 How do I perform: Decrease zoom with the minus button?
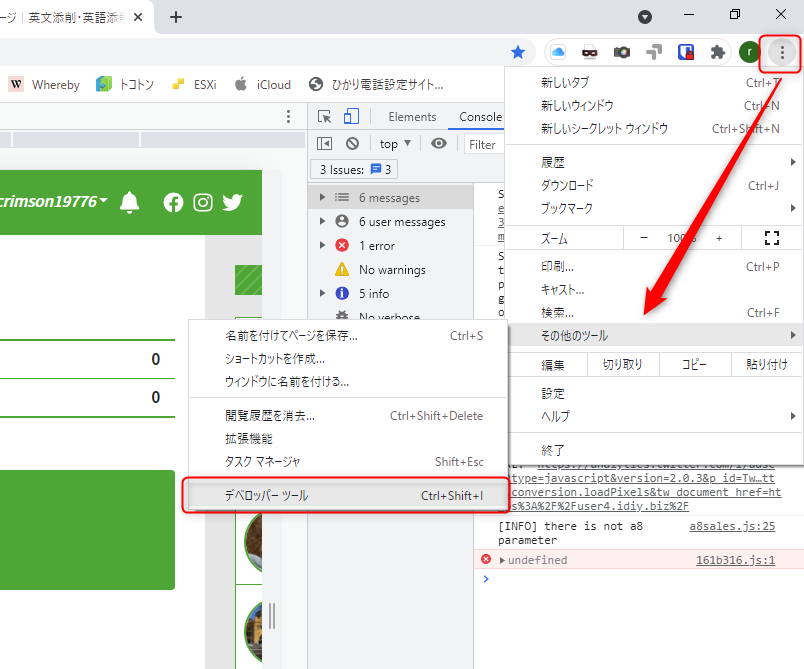644,238
